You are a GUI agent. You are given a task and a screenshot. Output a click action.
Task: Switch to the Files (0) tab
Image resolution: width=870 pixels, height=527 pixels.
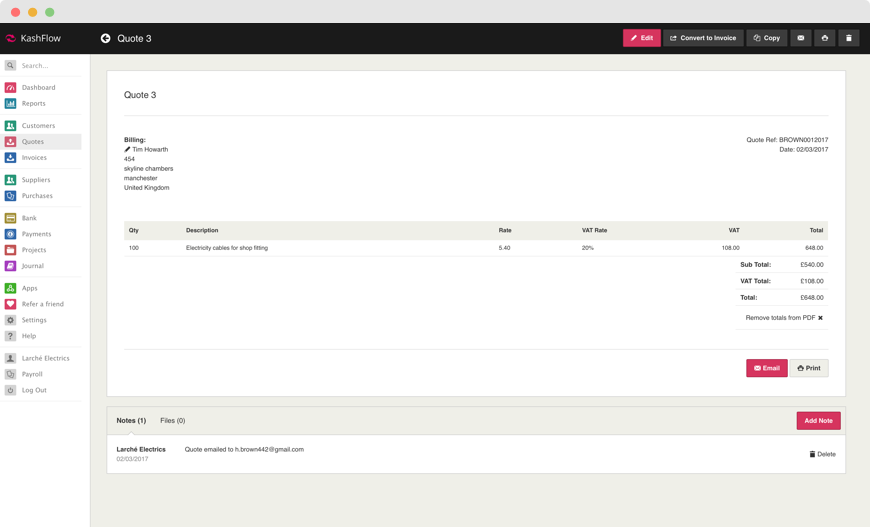[173, 421]
